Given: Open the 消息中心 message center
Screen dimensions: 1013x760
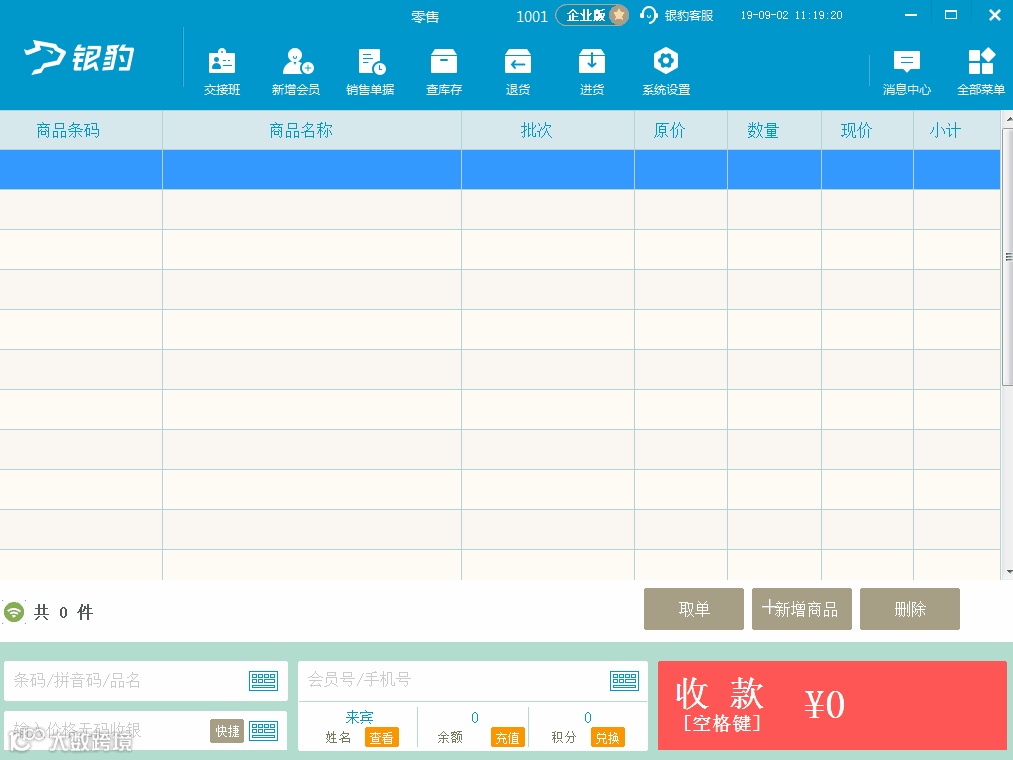Looking at the screenshot, I should 907,72.
